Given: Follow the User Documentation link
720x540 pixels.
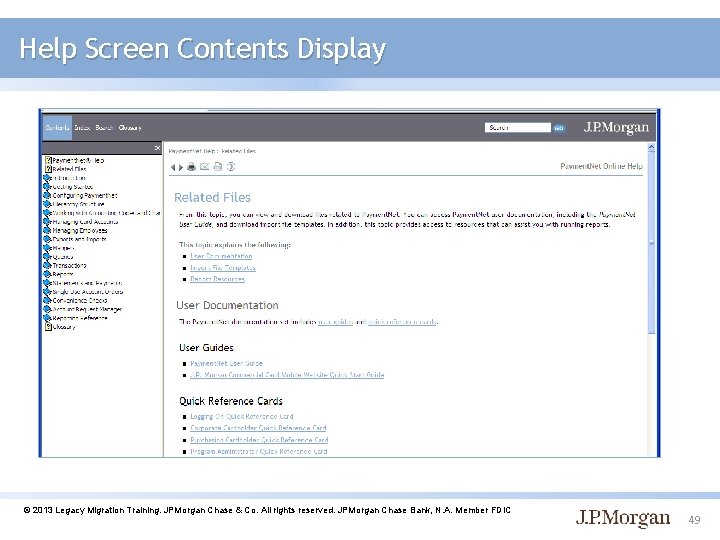Looking at the screenshot, I should coord(221,256).
